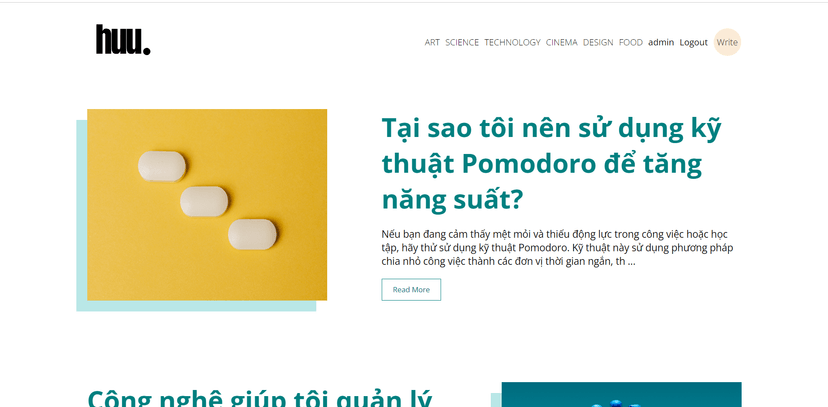This screenshot has height=407, width=828.
Task: Browse the CINEMA category
Action: [x=562, y=42]
